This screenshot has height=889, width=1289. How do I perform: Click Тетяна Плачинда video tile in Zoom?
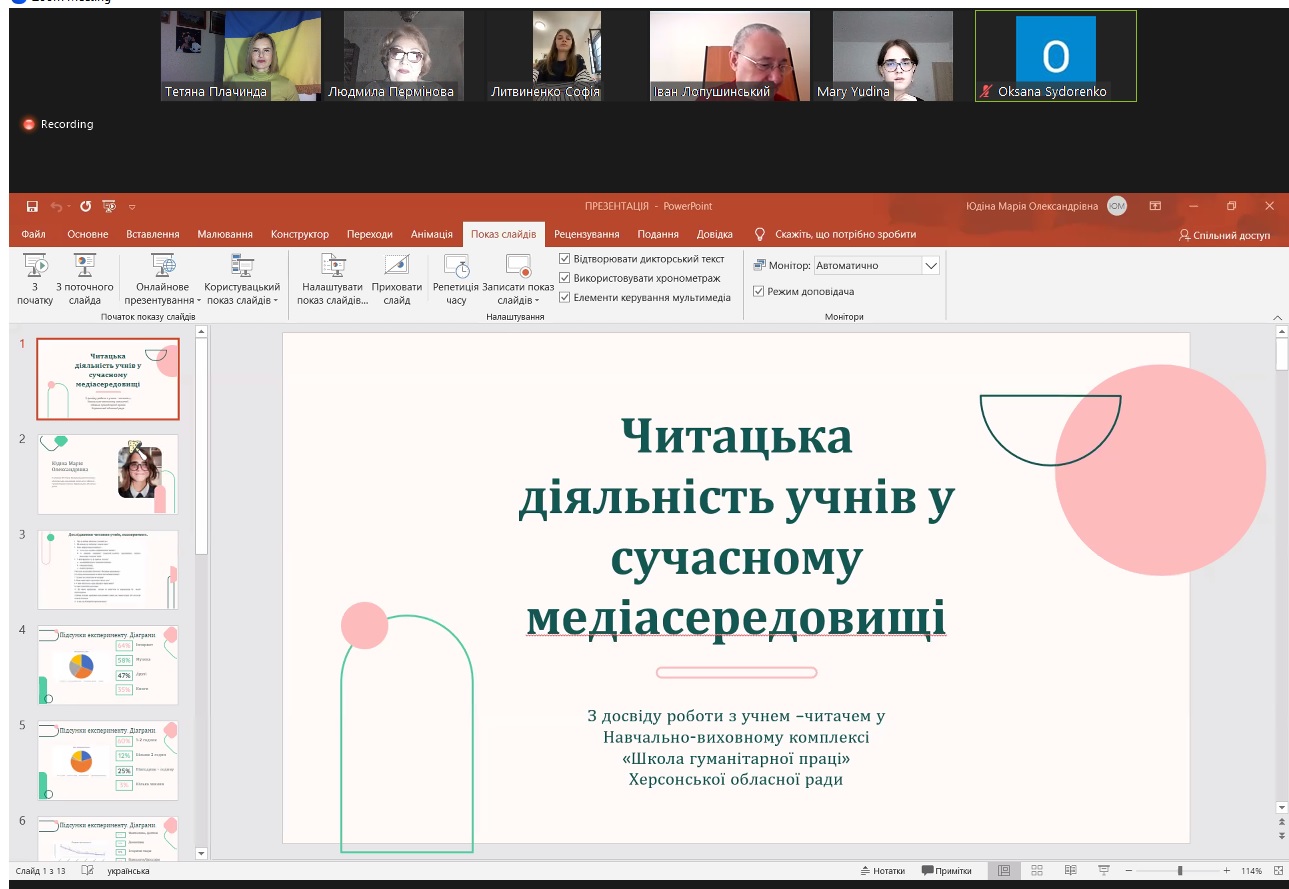click(241, 56)
